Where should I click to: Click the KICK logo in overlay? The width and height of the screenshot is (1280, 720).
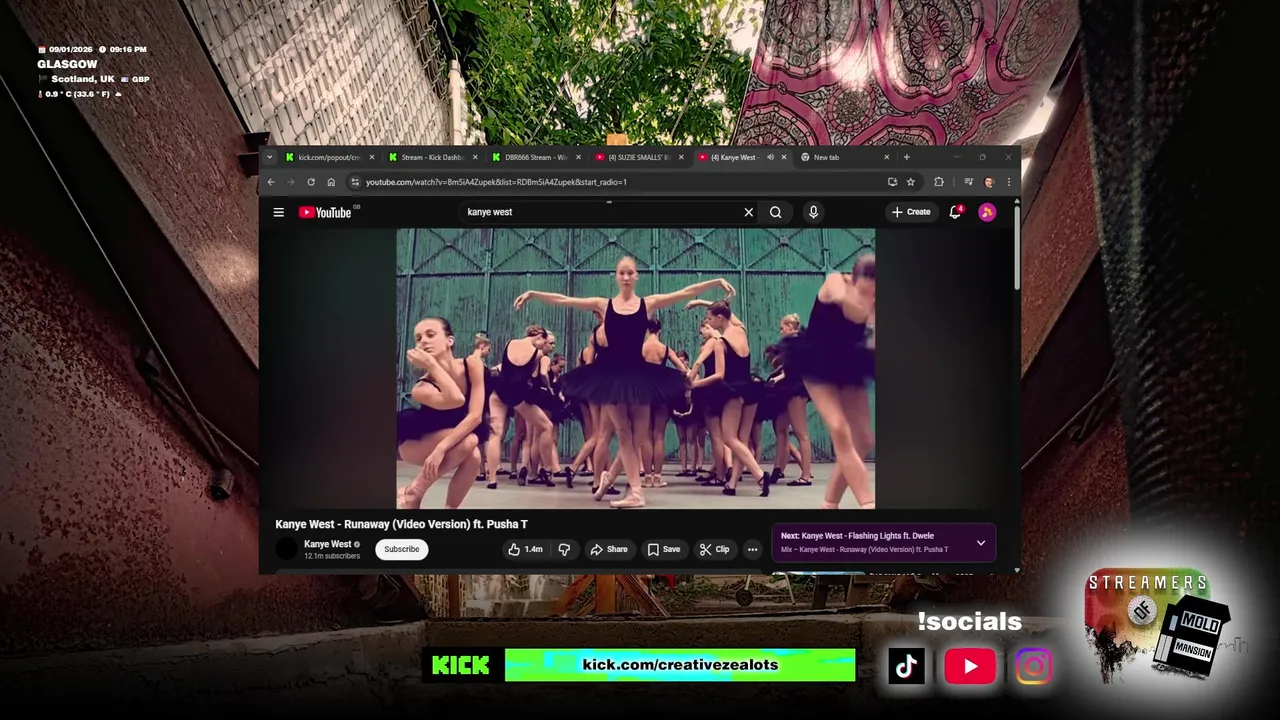(461, 666)
